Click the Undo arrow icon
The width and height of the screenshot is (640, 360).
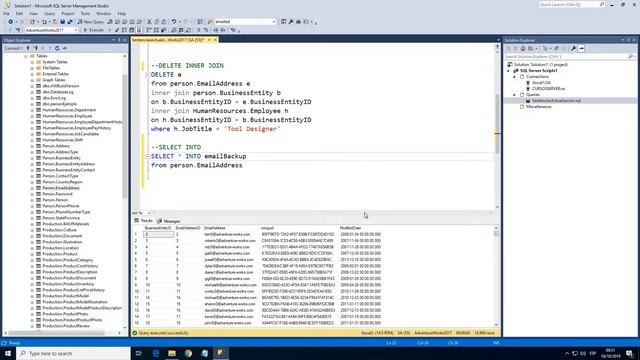pyautogui.click(x=174, y=22)
